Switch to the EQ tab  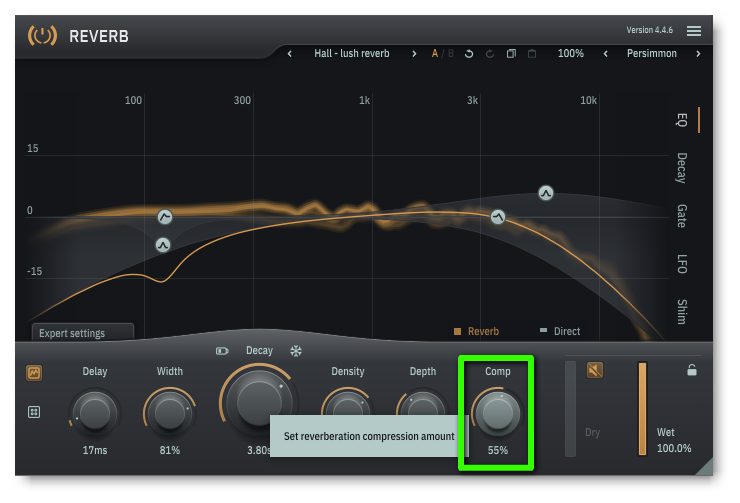(x=681, y=120)
